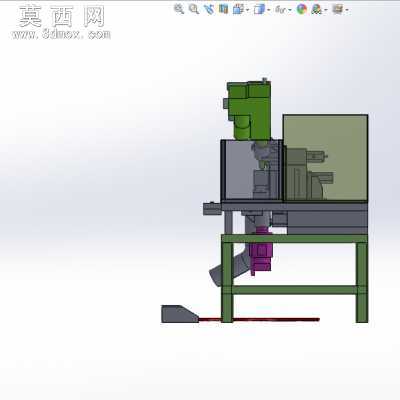This screenshot has width=400, height=400.
Task: Expand the Hide/Show Items dropdown arrow
Action: click(x=290, y=10)
